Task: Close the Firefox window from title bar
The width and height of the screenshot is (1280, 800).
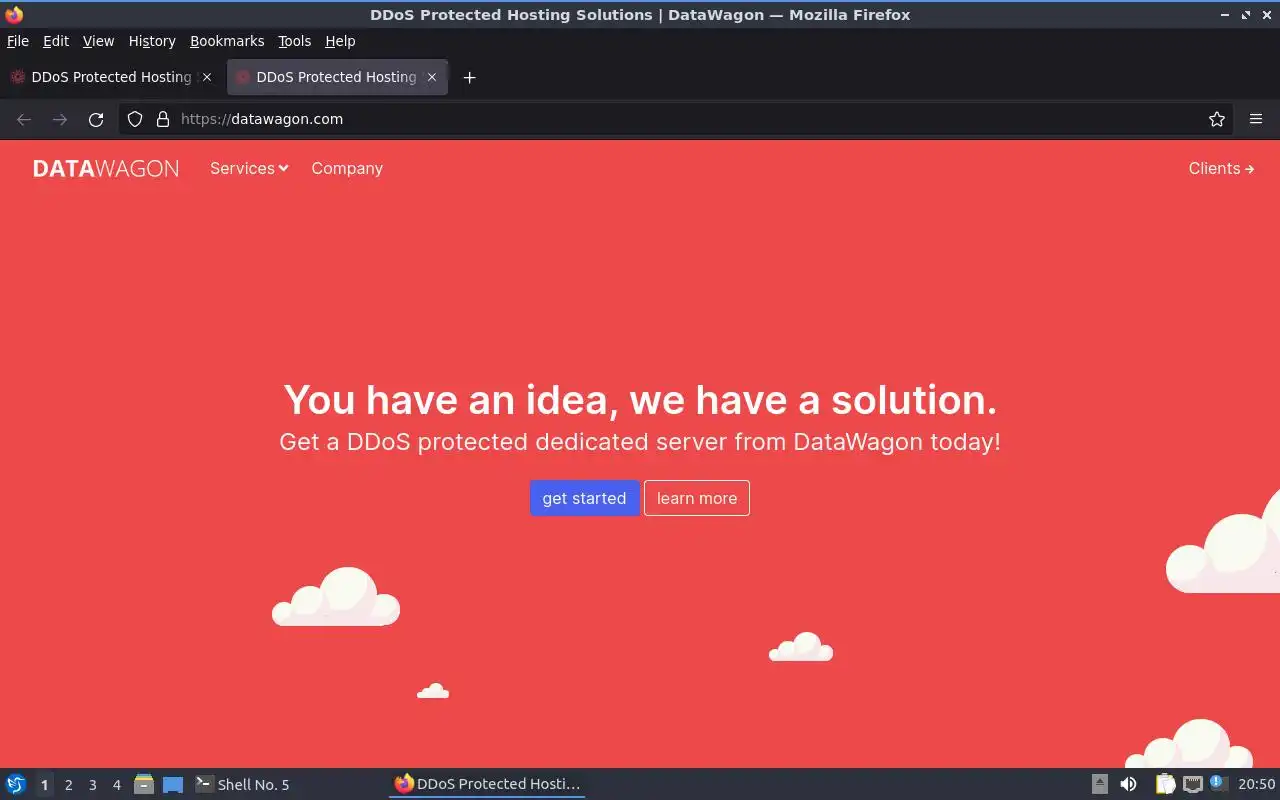Action: pos(1266,15)
